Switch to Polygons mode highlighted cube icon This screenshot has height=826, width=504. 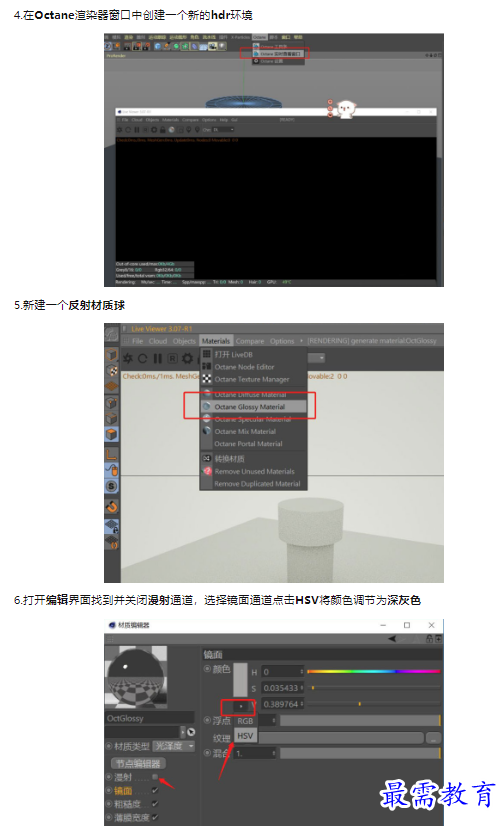pyautogui.click(x=112, y=435)
